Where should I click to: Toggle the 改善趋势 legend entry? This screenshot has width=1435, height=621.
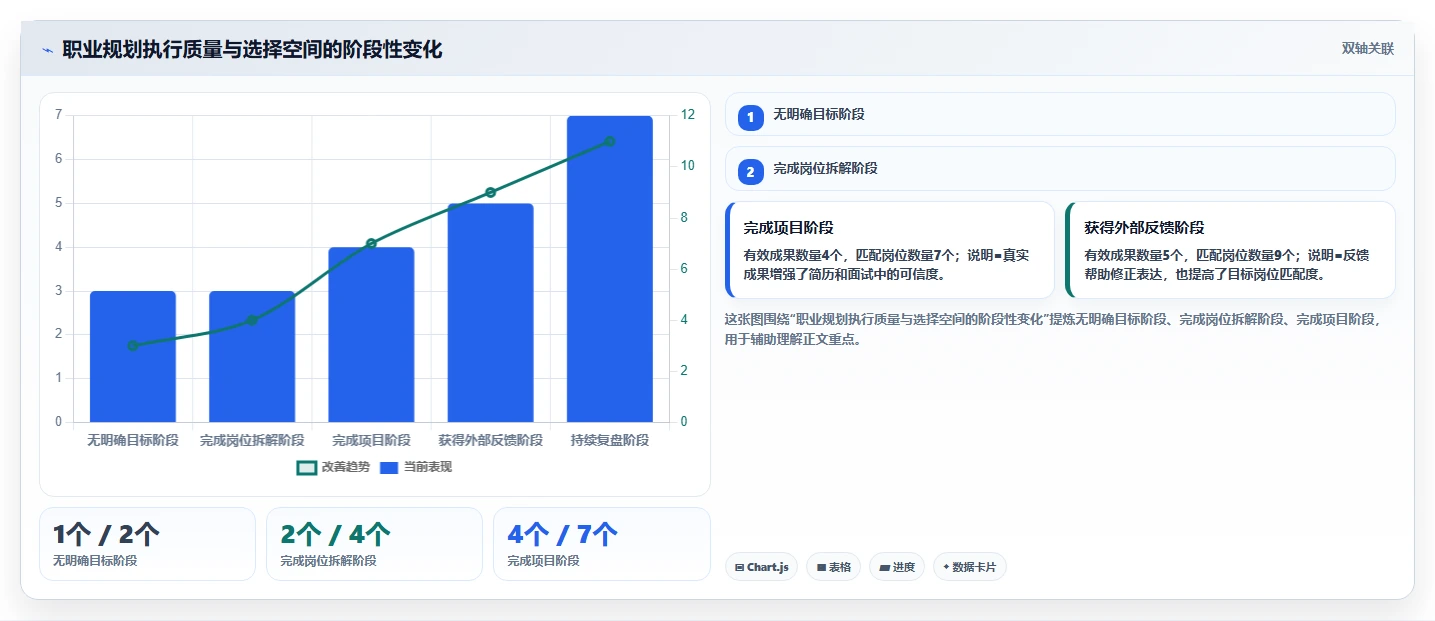click(x=333, y=467)
